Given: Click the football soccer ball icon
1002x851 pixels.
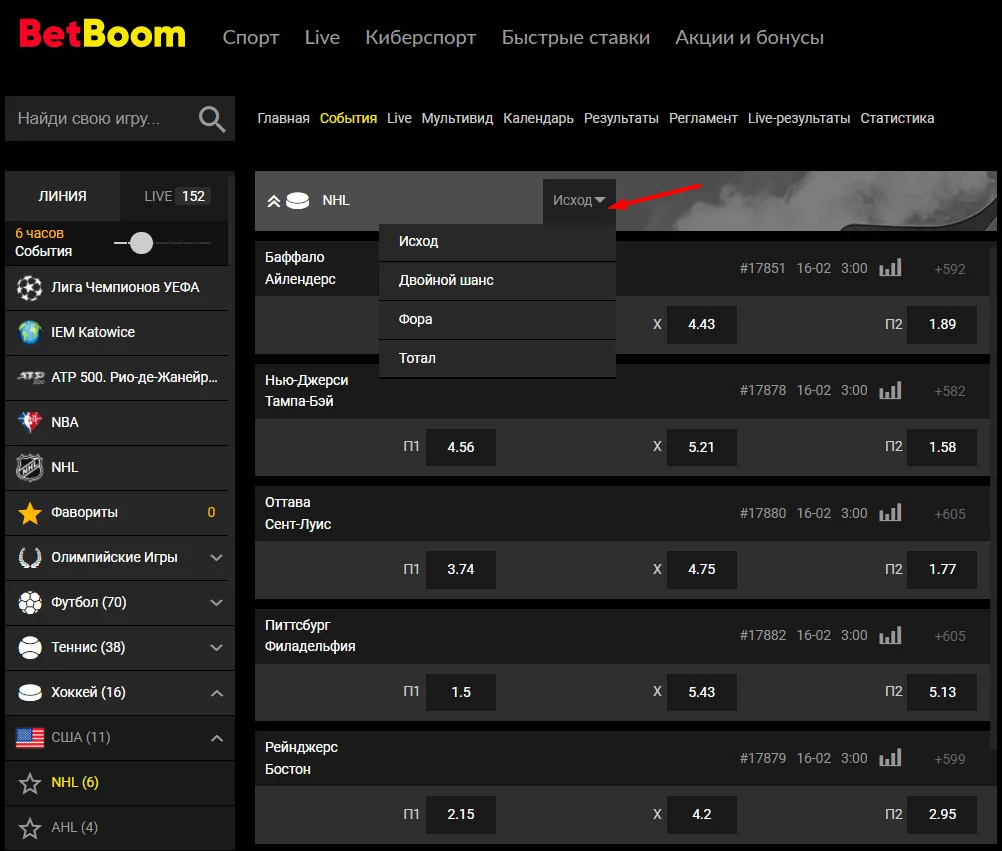Looking at the screenshot, I should [29, 602].
